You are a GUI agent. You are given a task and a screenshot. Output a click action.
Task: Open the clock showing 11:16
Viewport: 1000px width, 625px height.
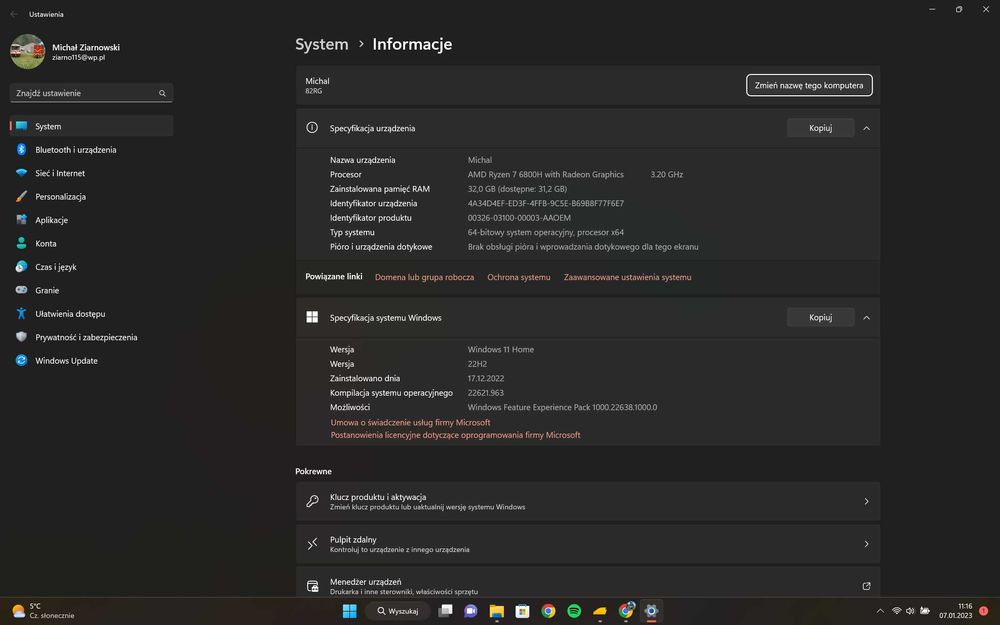pos(955,611)
